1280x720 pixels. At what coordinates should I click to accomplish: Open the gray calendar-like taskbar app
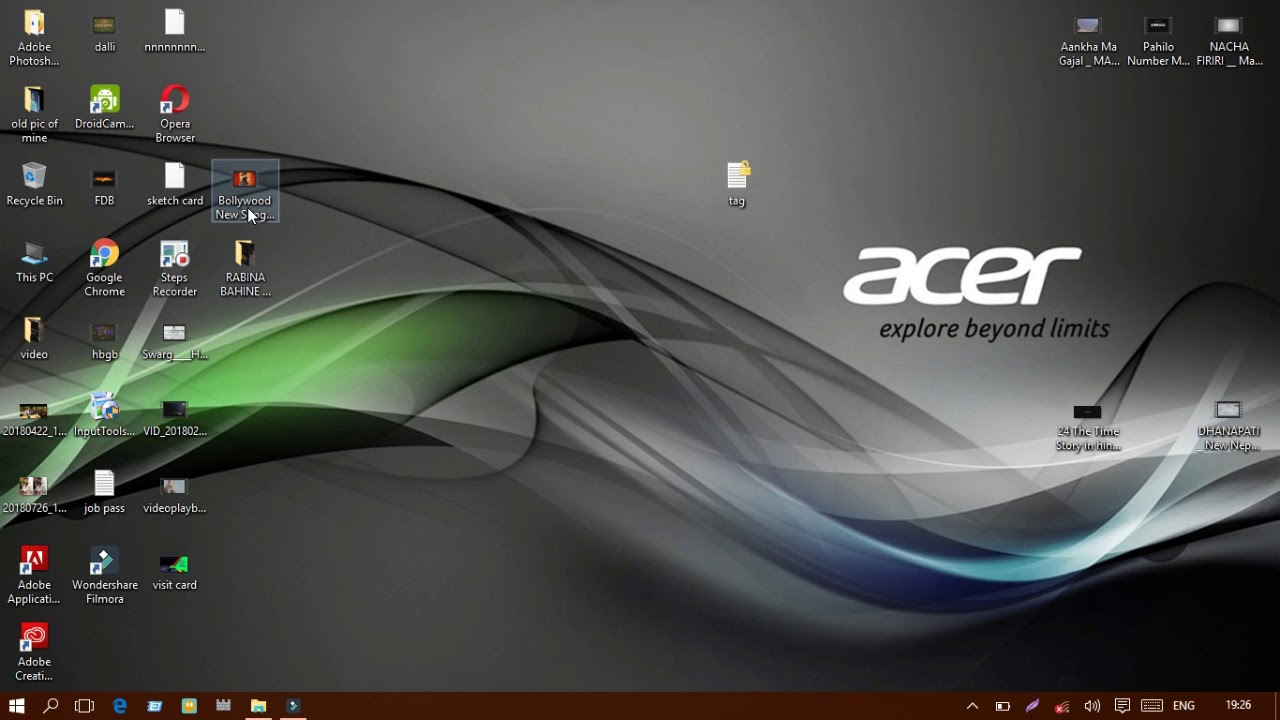(x=224, y=706)
